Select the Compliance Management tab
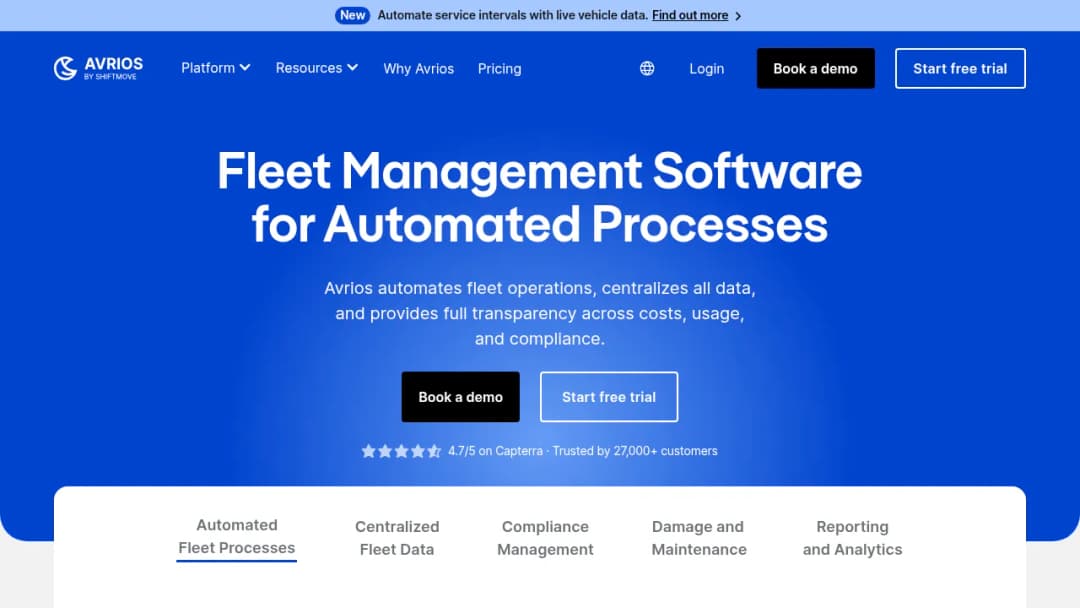 pos(545,538)
